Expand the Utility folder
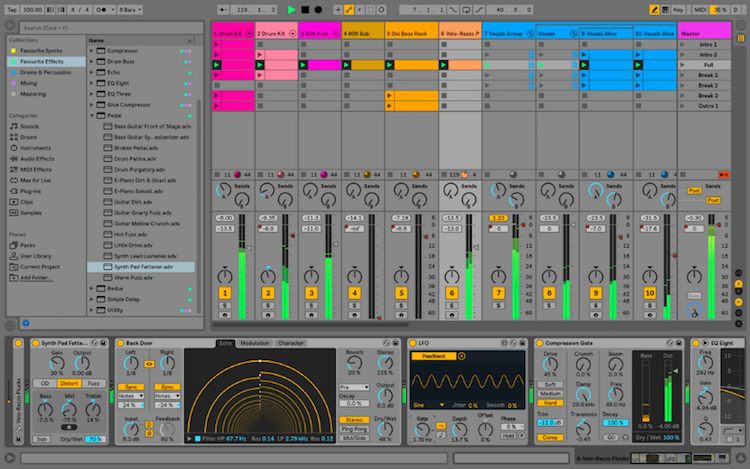This screenshot has height=469, width=750. [92, 310]
